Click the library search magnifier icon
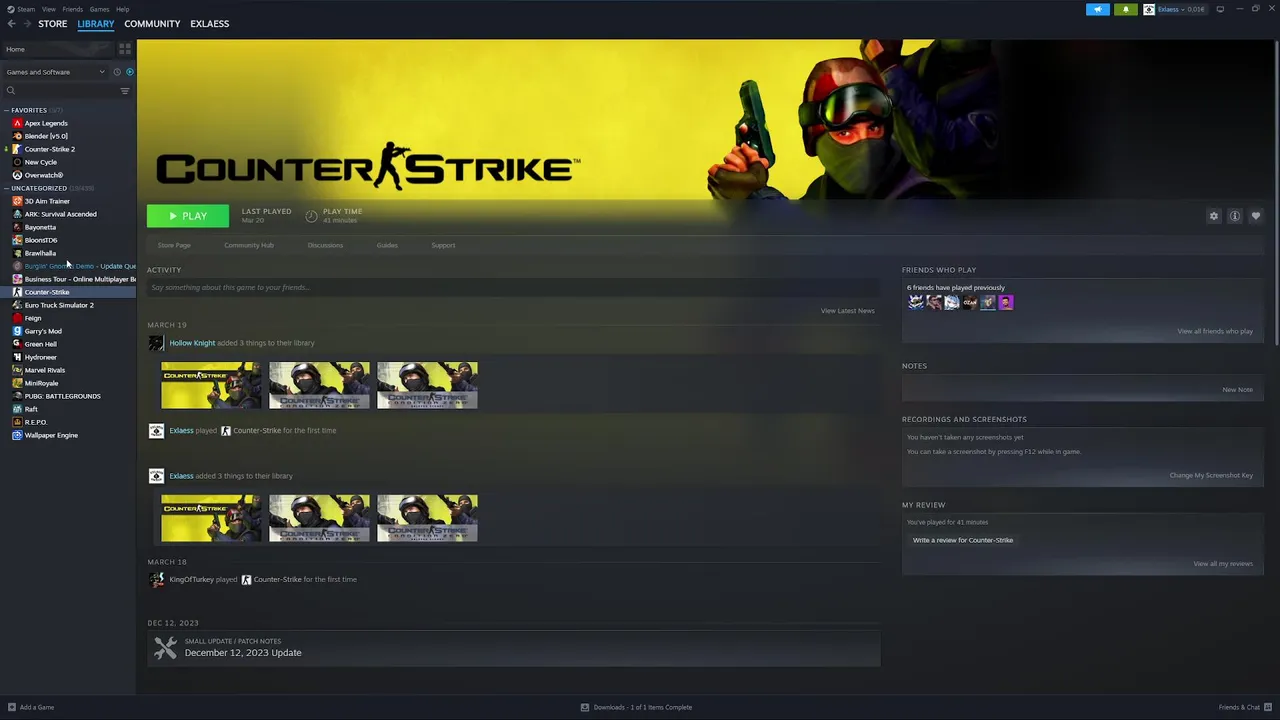1280x720 pixels. 11,91
